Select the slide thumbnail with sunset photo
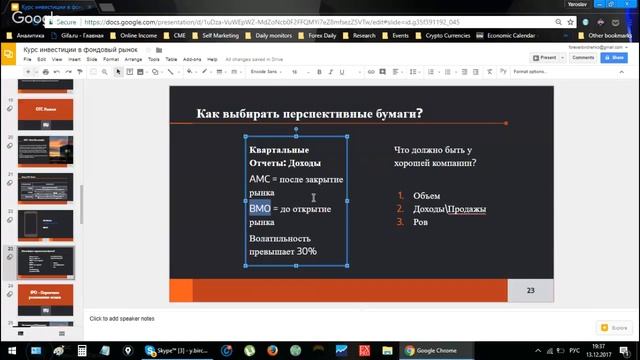640x360 pixels. (46, 151)
